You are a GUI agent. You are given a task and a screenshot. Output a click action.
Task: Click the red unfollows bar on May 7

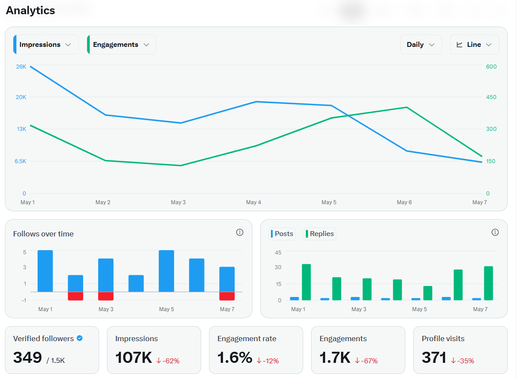(x=227, y=296)
